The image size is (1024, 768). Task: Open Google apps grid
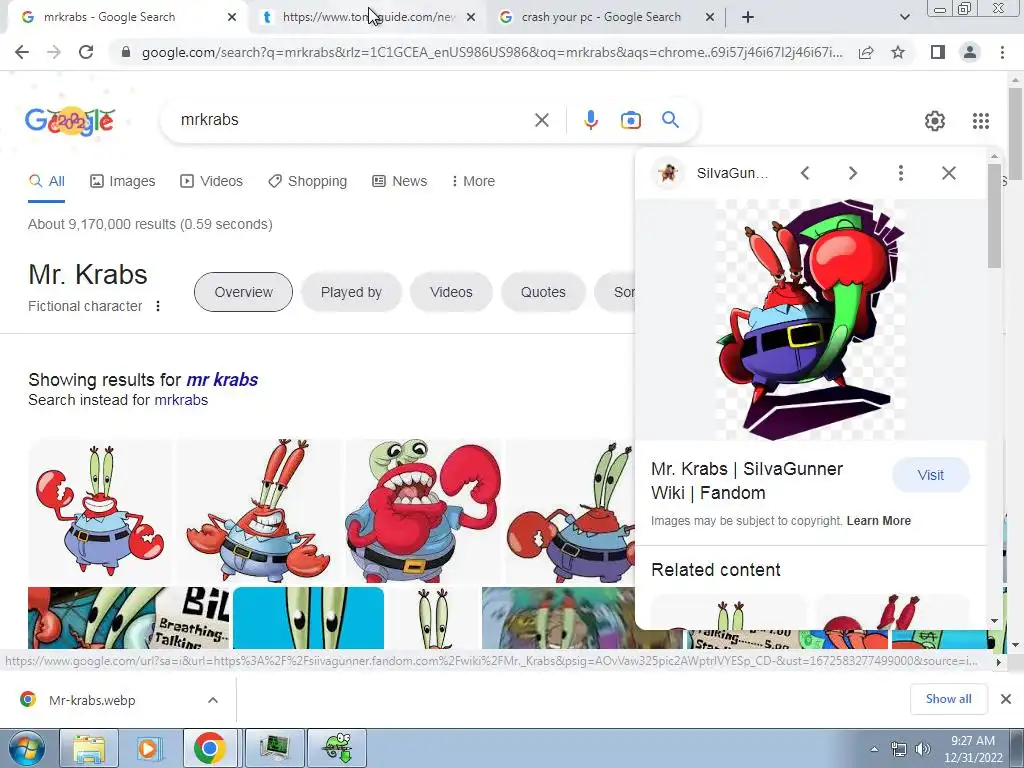tap(980, 121)
